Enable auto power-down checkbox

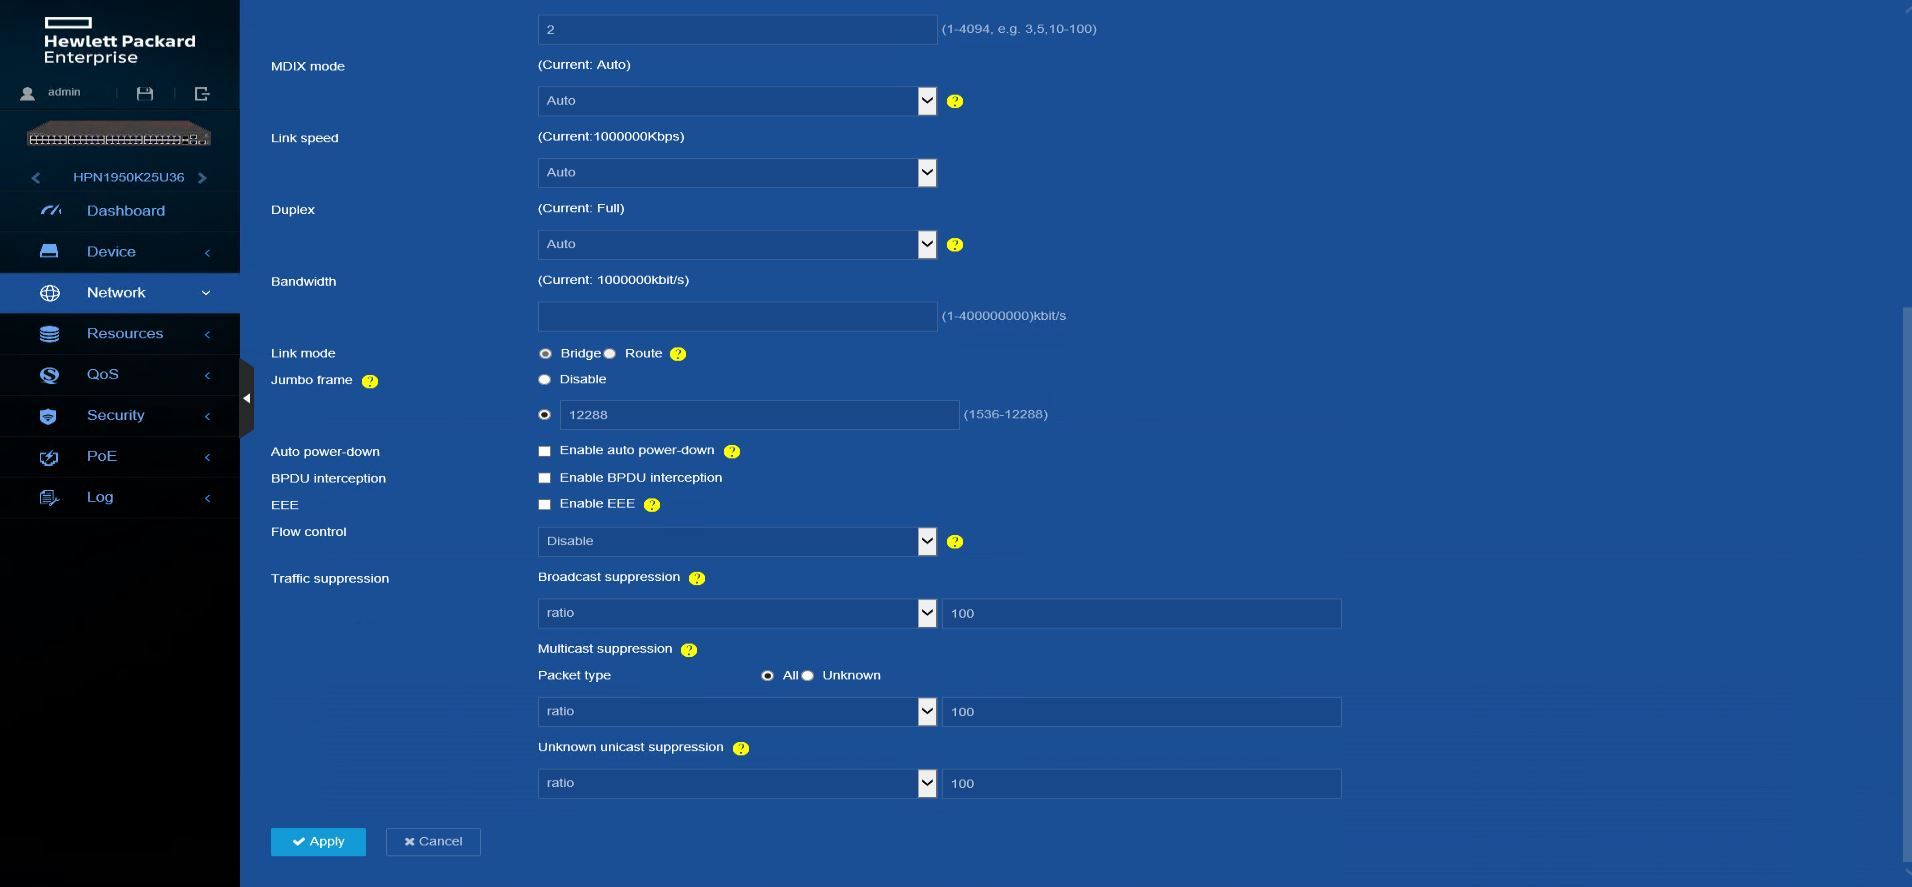coord(544,451)
